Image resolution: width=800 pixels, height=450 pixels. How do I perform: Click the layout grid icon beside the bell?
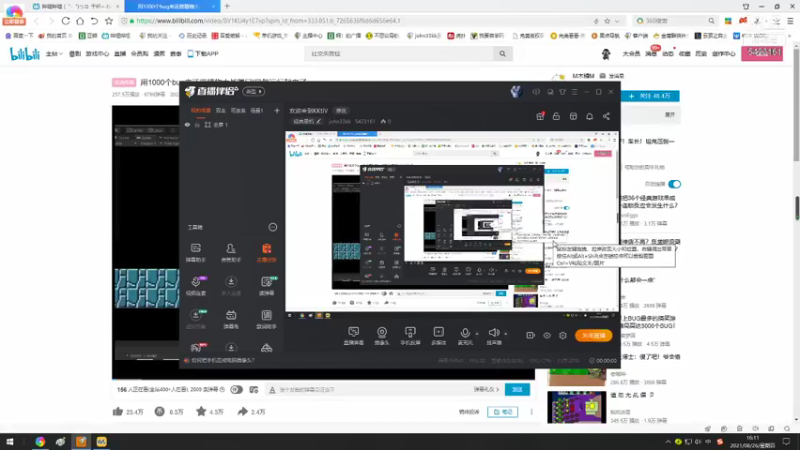pos(573,116)
